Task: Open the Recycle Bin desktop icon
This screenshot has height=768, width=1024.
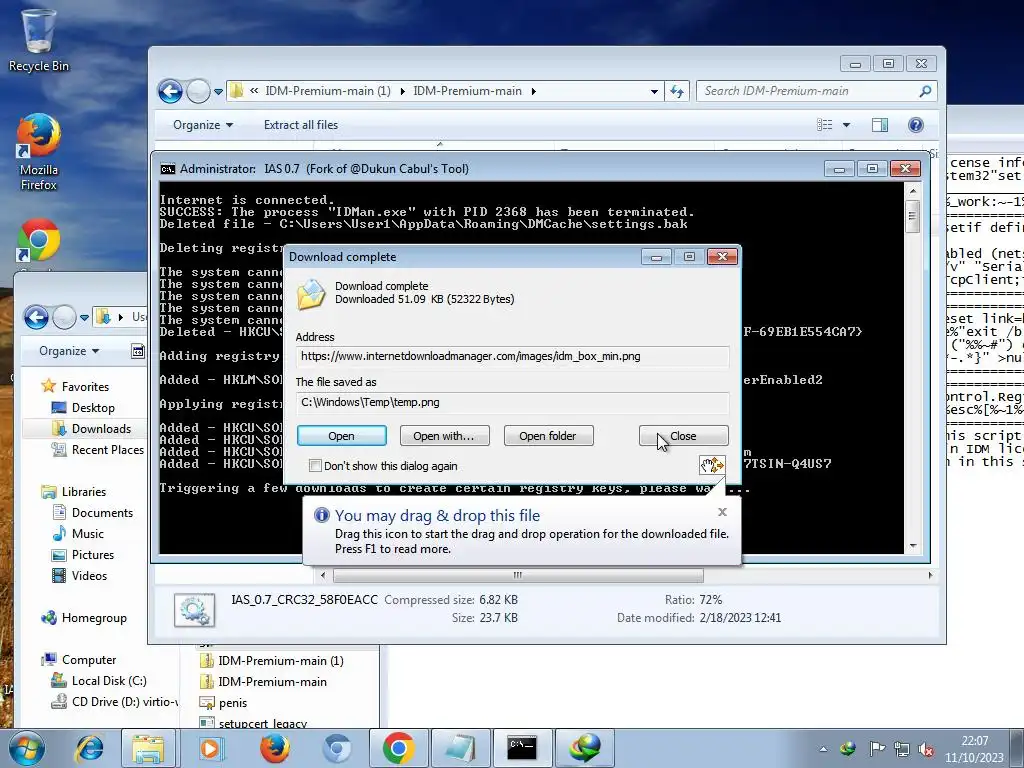Action: 39,40
